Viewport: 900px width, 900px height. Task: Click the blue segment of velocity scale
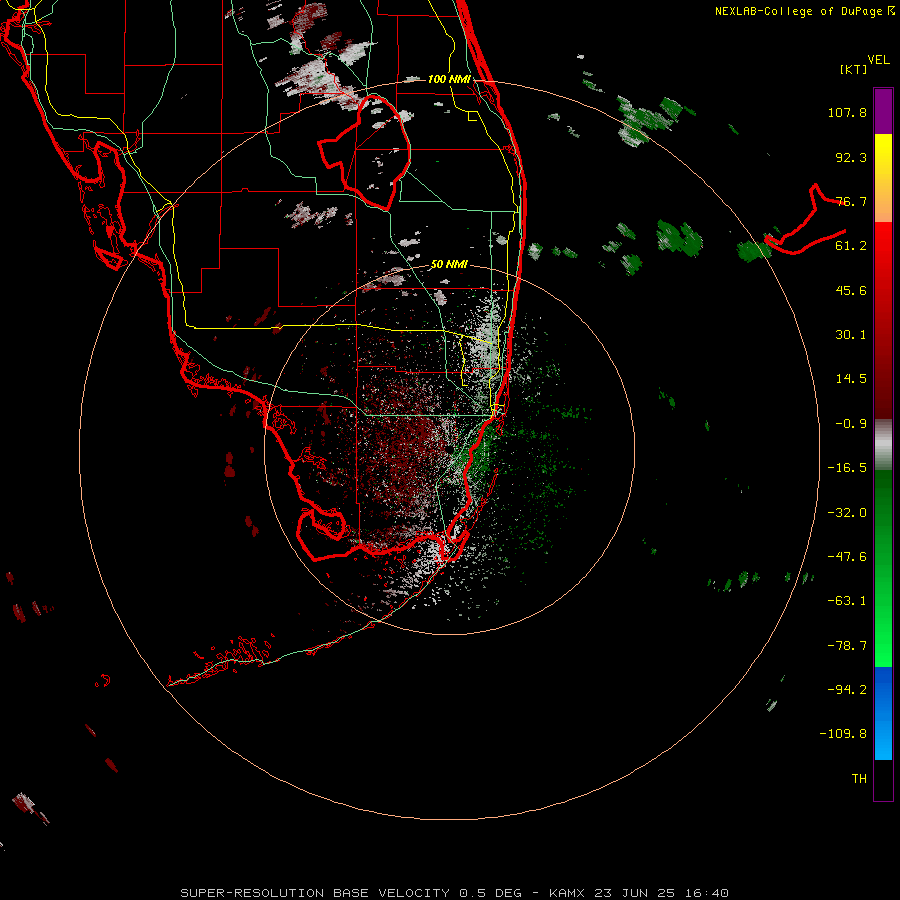[x=883, y=713]
